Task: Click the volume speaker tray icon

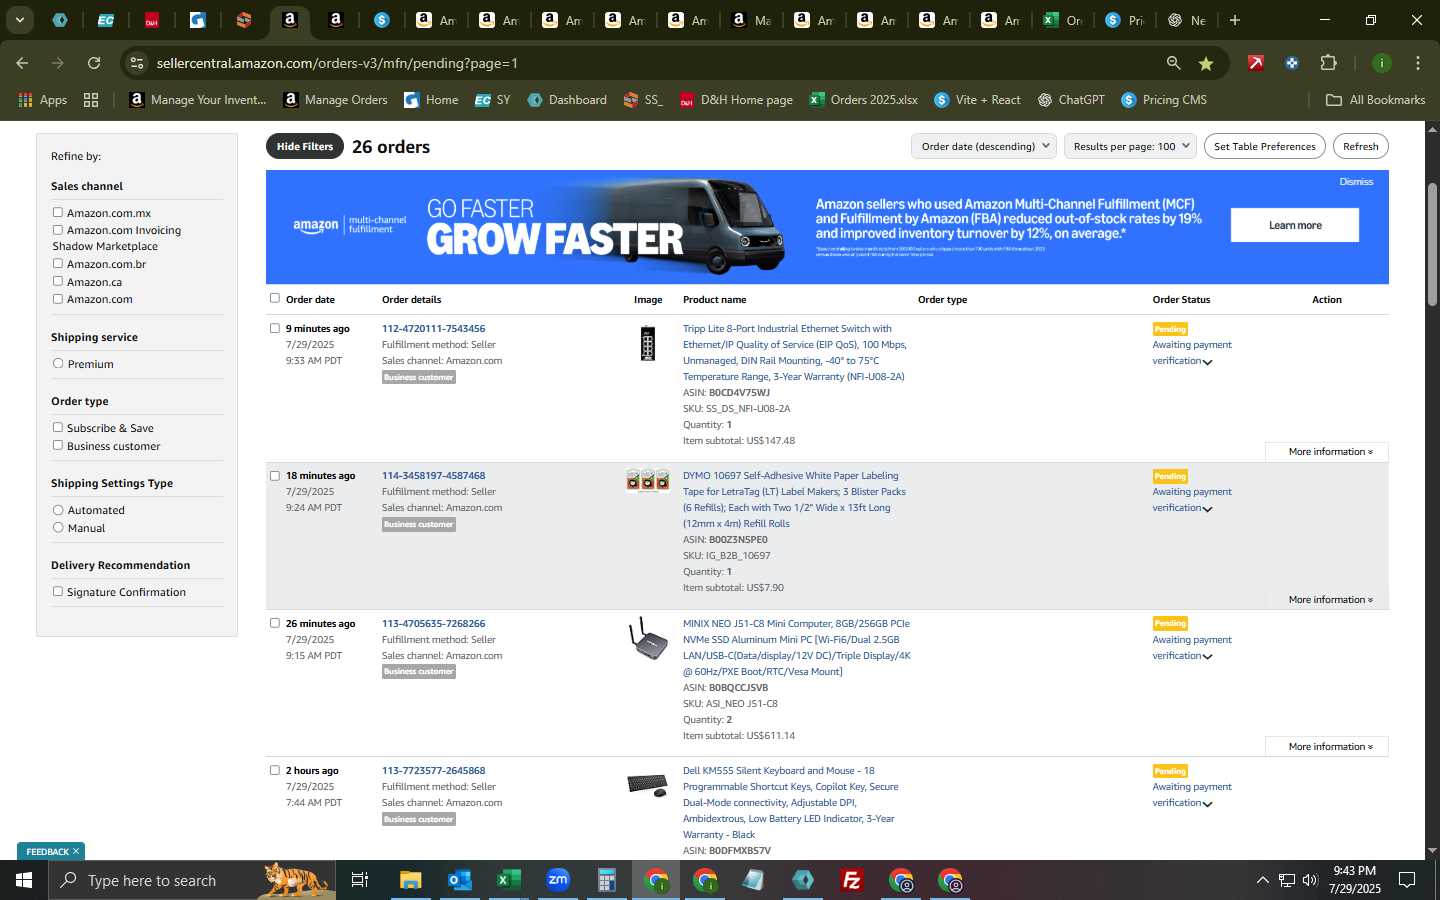Action: [1310, 880]
